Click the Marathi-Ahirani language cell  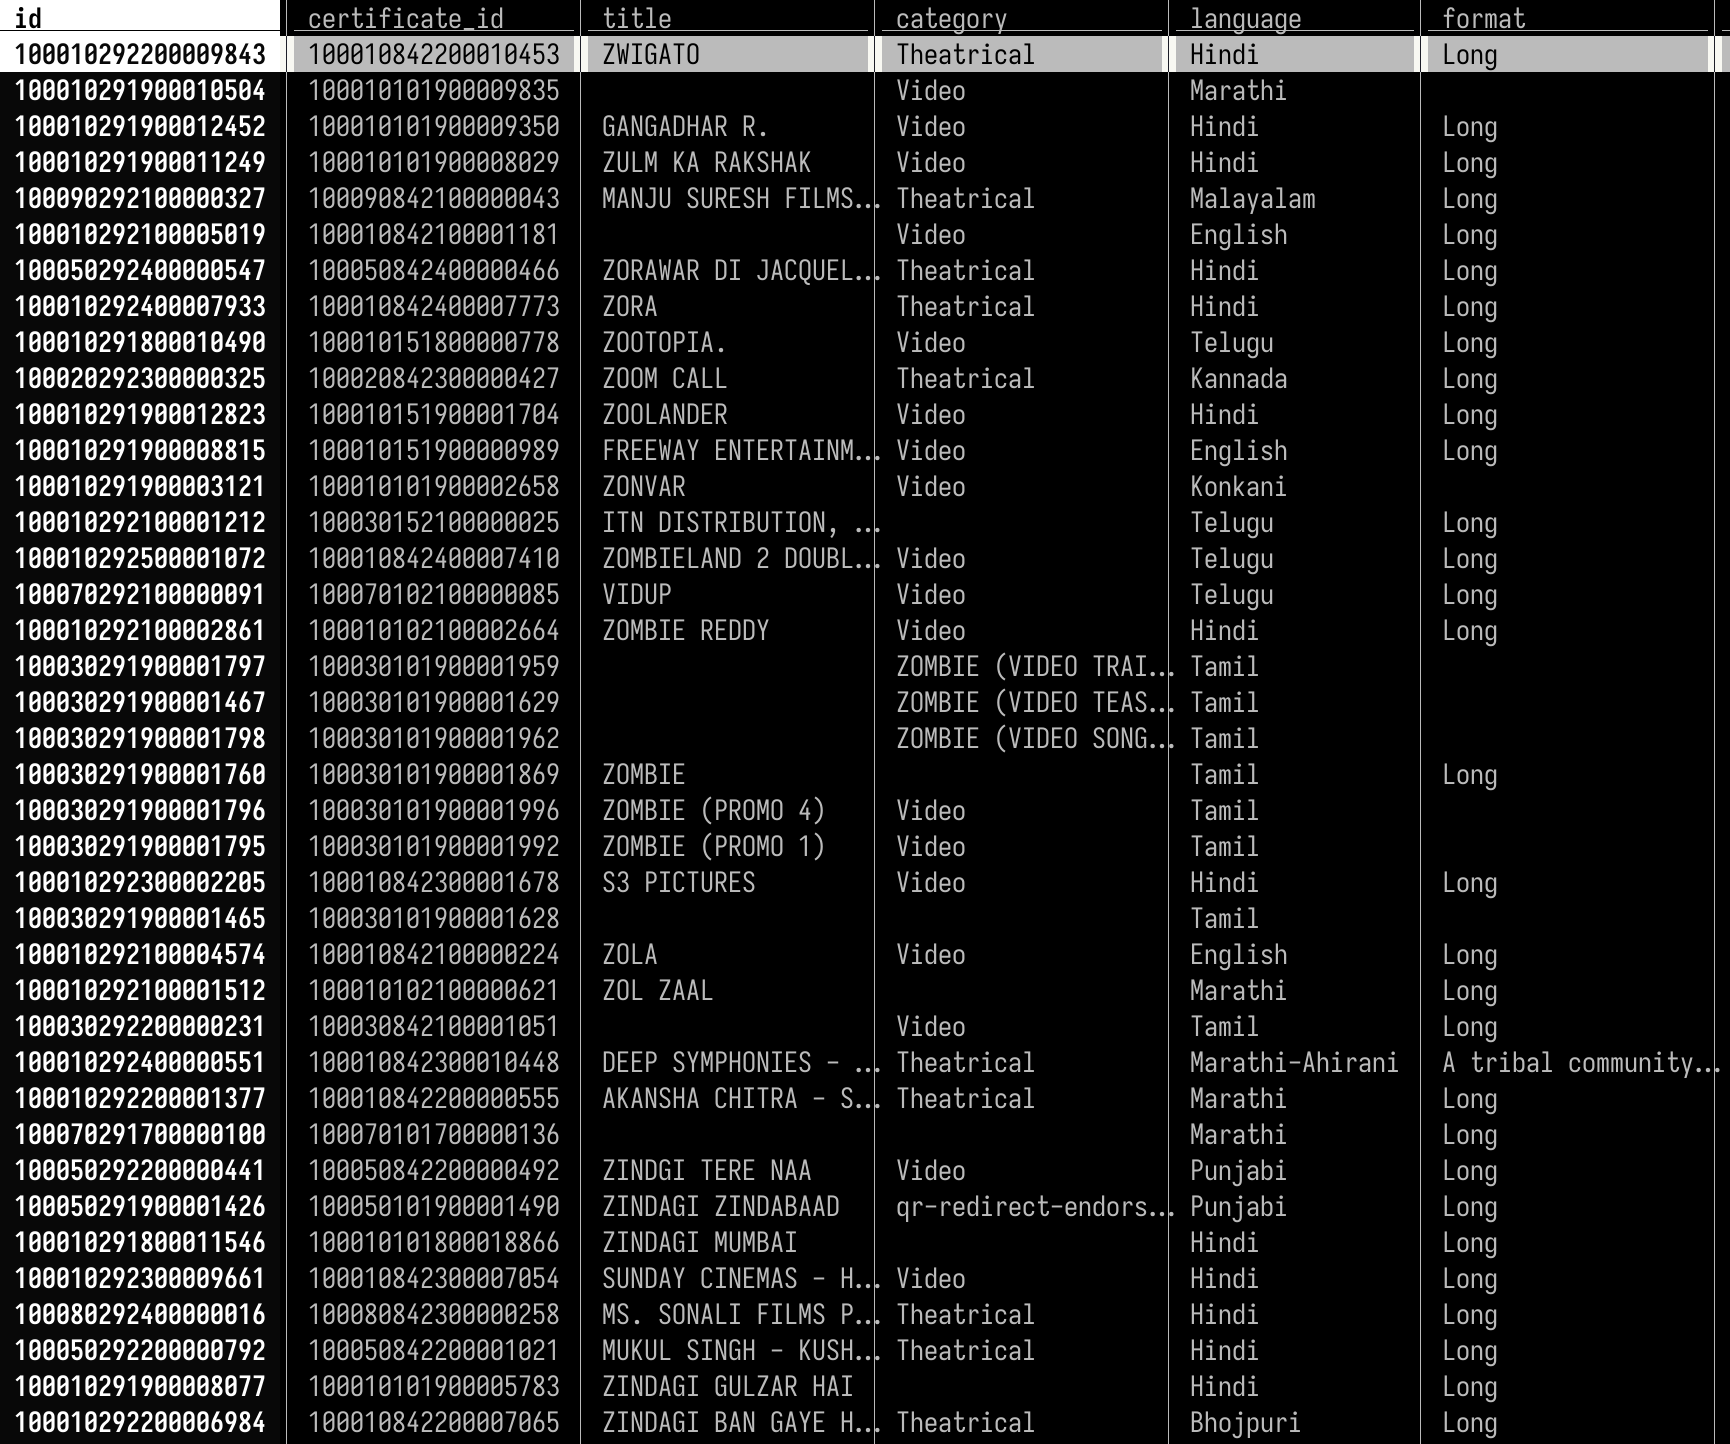click(1293, 1063)
